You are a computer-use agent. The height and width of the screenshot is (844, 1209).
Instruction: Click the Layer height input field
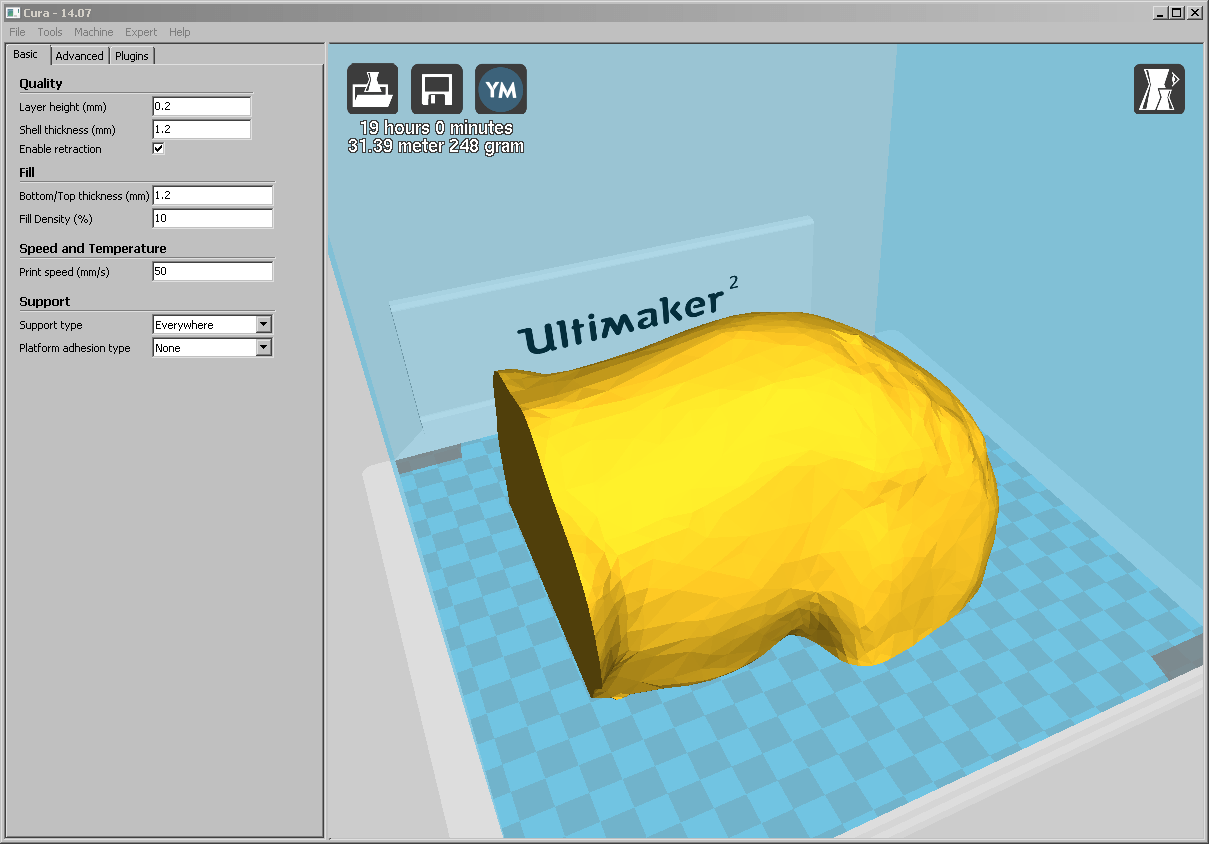(x=202, y=107)
